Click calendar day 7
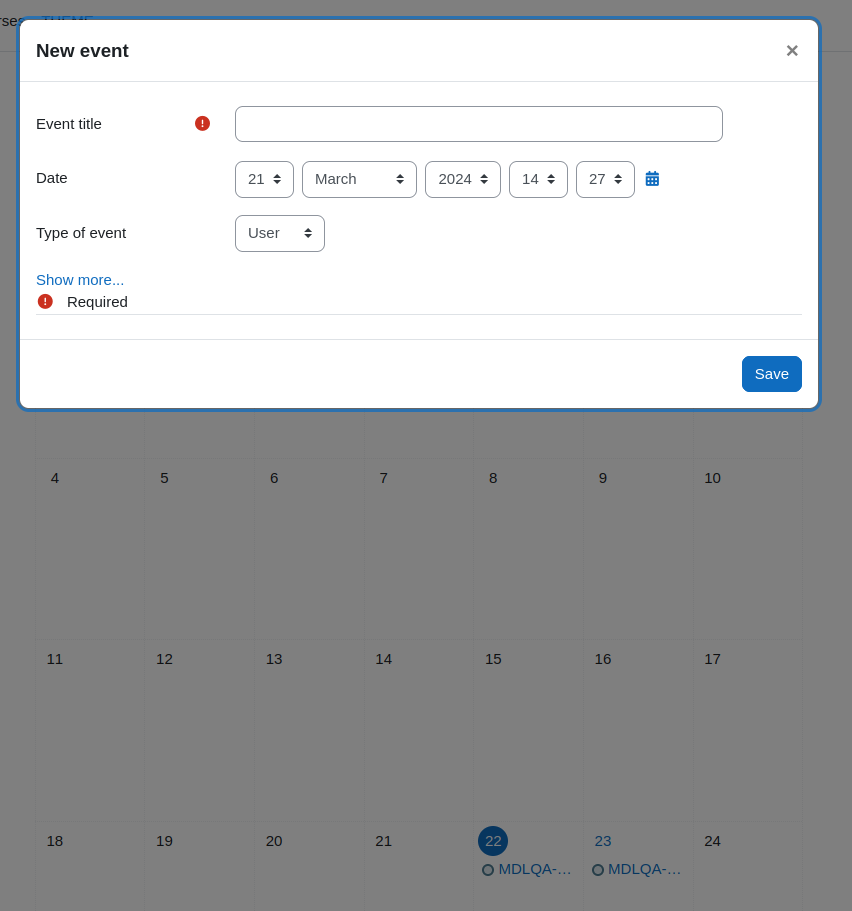852x911 pixels. [384, 478]
